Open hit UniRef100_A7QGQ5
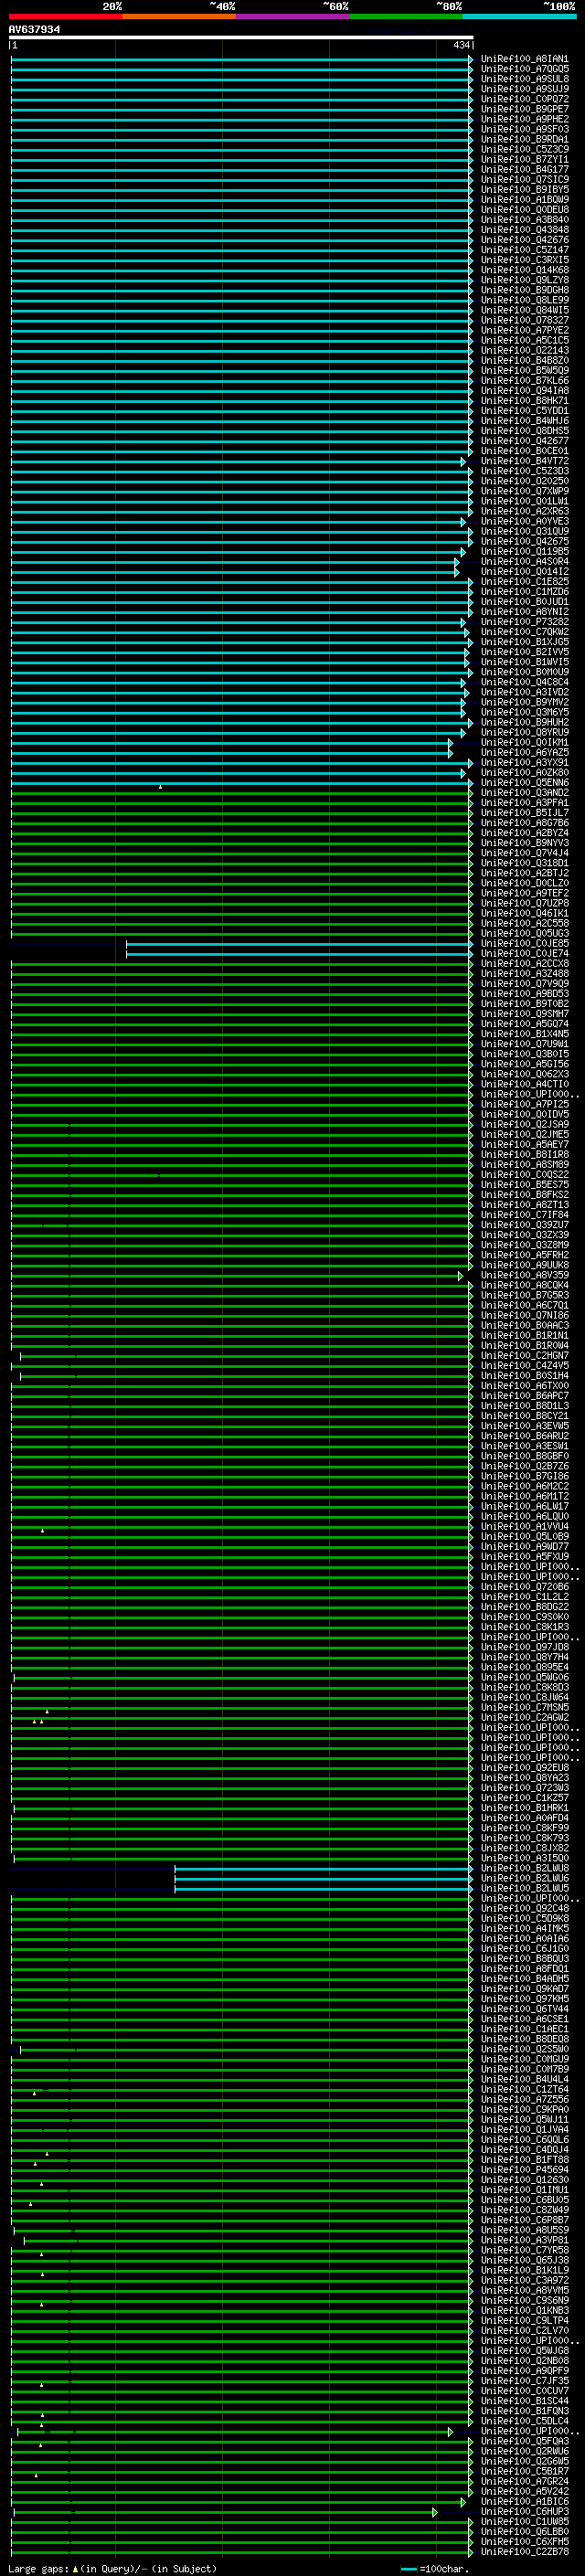This screenshot has width=585, height=2576. click(x=525, y=69)
